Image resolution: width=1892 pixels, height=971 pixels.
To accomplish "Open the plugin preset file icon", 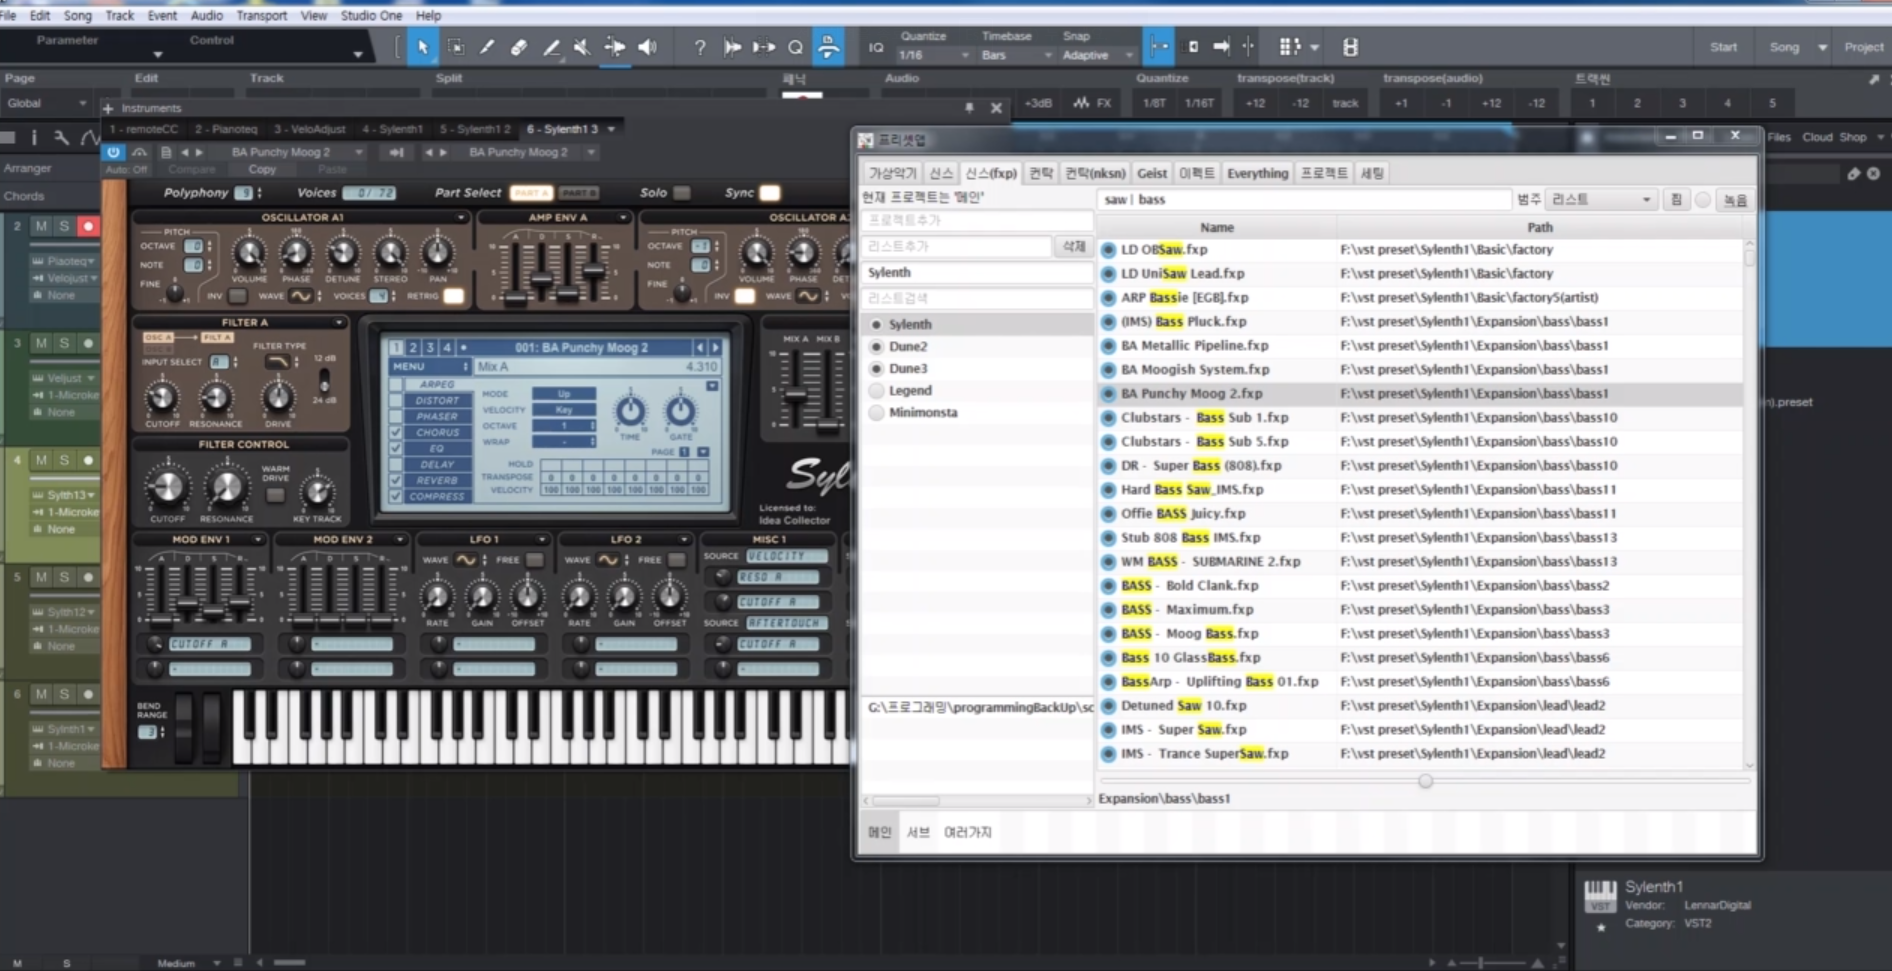I will pos(166,152).
